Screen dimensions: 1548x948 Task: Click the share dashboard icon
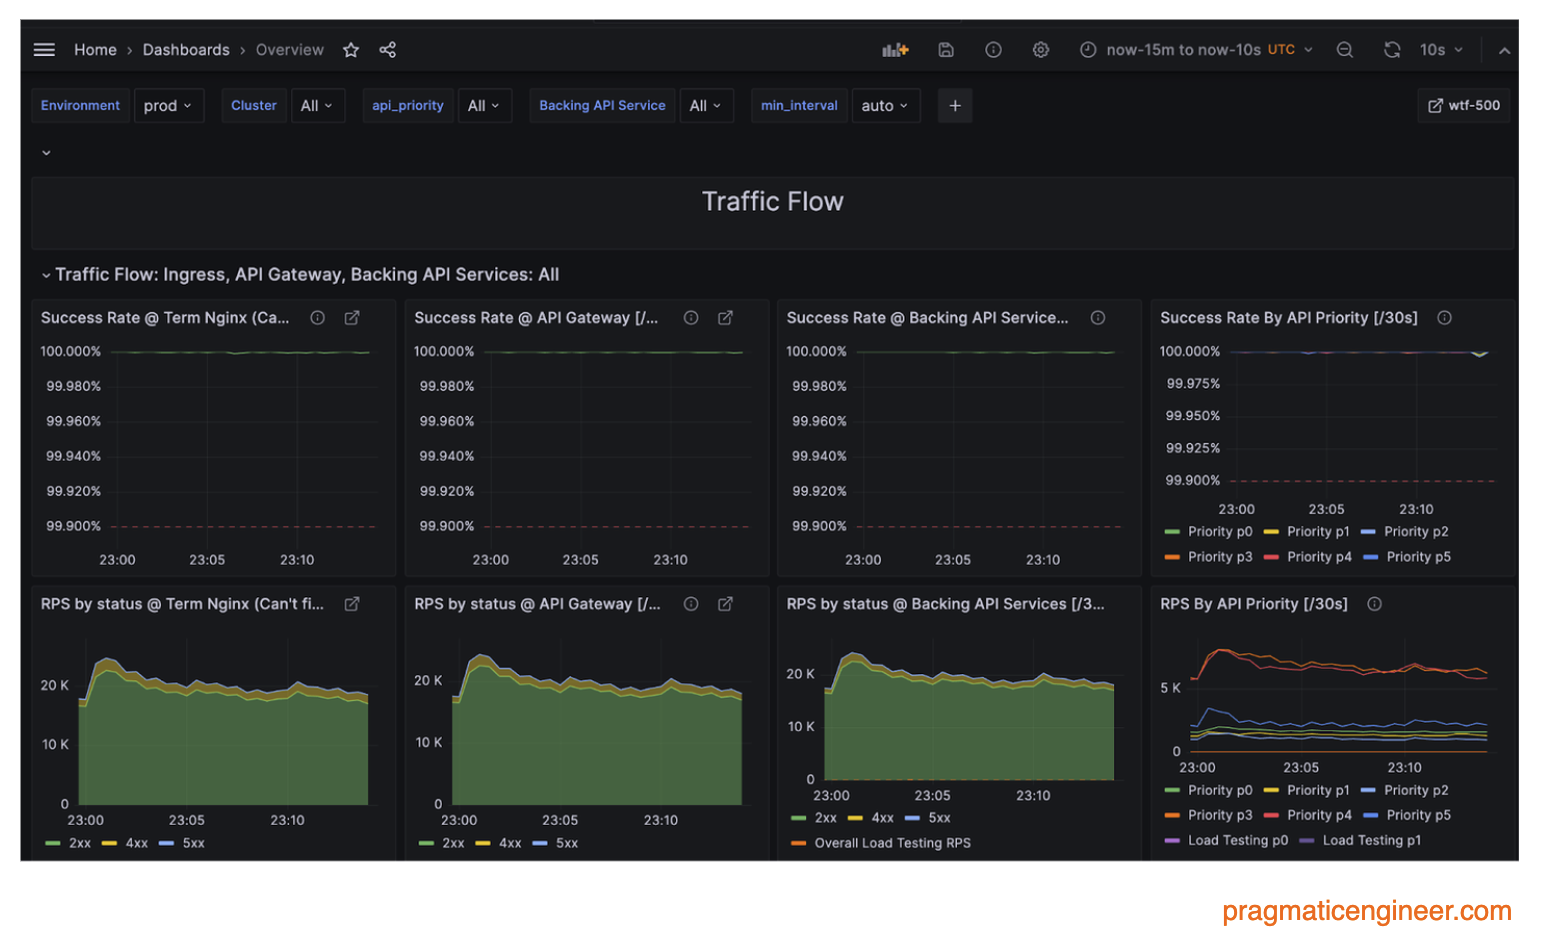coord(388,50)
